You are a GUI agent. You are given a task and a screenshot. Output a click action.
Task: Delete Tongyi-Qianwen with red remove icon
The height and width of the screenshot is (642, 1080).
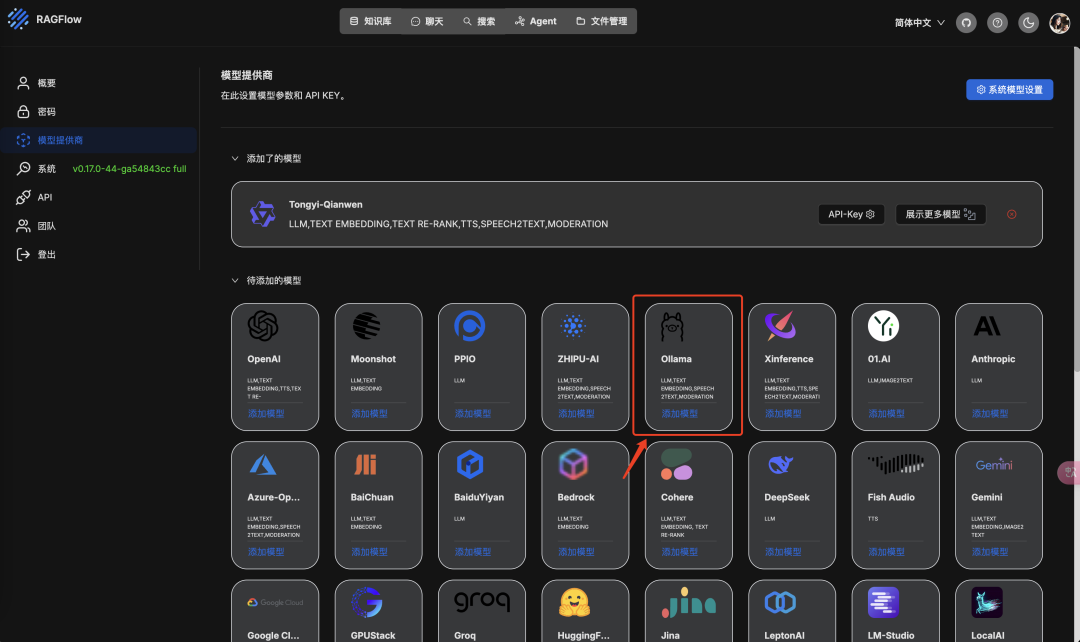point(1011,214)
